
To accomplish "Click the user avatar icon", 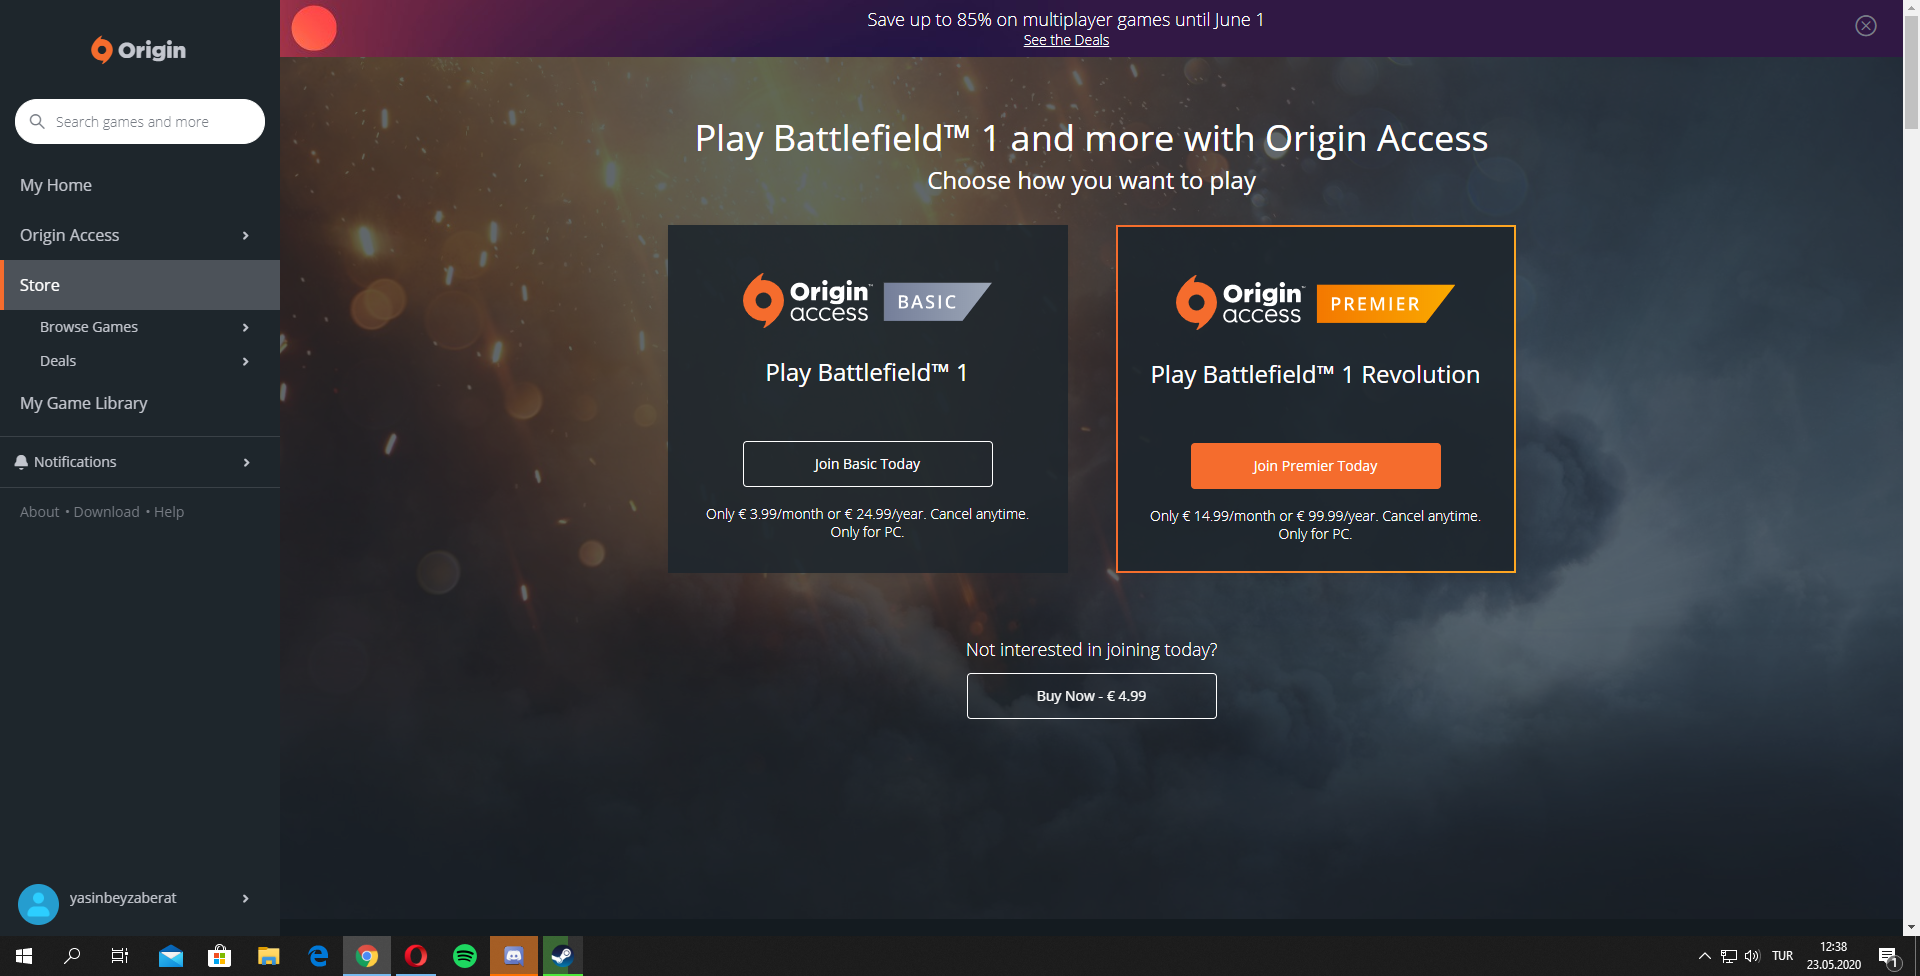I will click(x=38, y=904).
